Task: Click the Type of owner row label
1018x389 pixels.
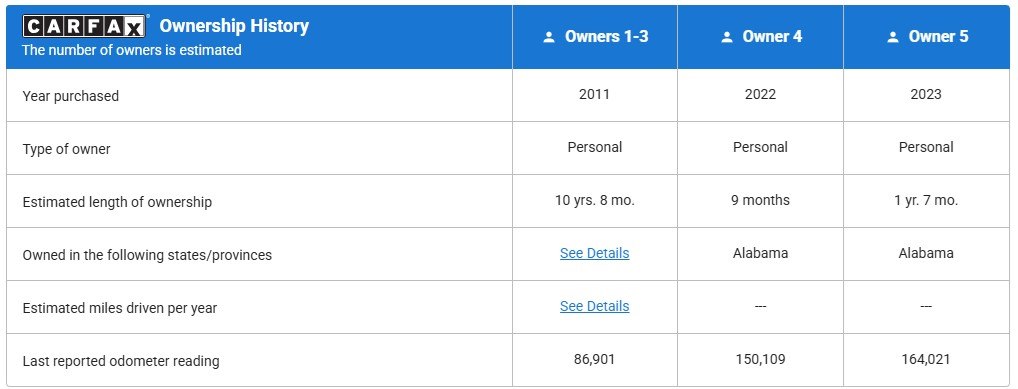Action: 66,149
